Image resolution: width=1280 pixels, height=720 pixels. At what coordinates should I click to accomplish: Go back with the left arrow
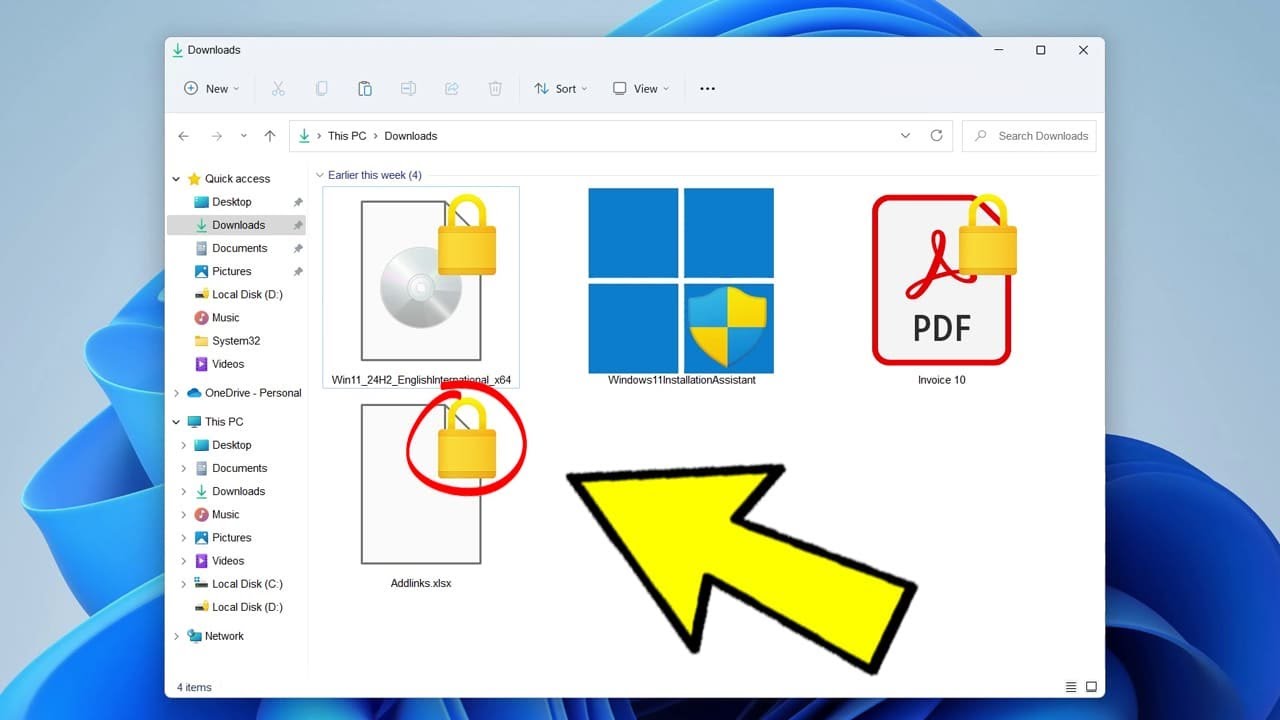click(x=183, y=136)
